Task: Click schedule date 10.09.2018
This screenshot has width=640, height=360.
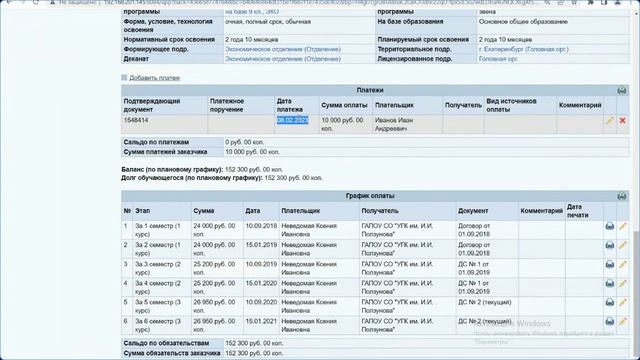Action: (x=261, y=225)
